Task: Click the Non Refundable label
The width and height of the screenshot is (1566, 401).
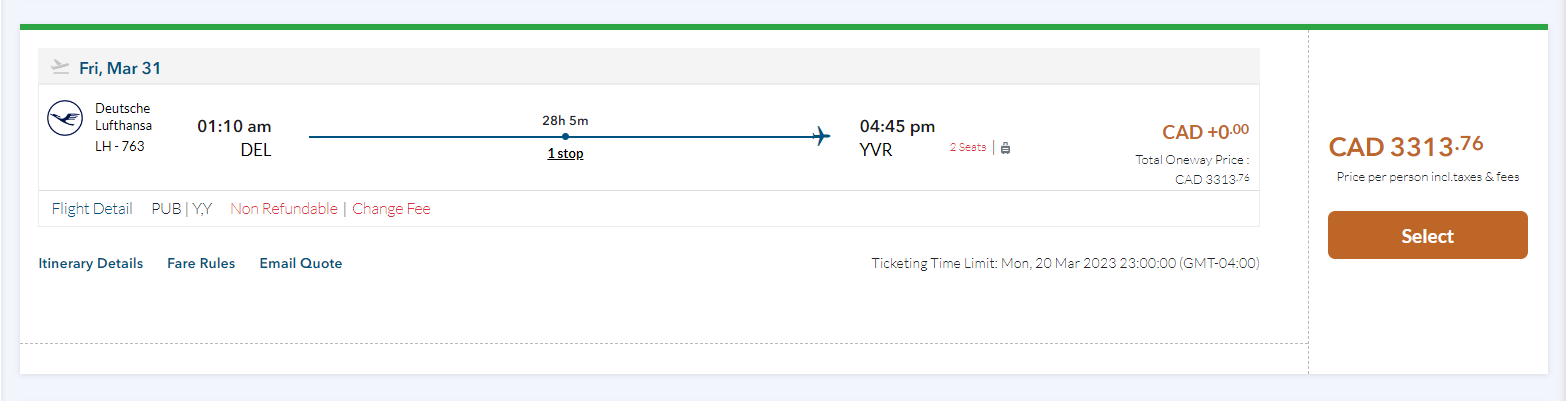Action: pos(283,209)
